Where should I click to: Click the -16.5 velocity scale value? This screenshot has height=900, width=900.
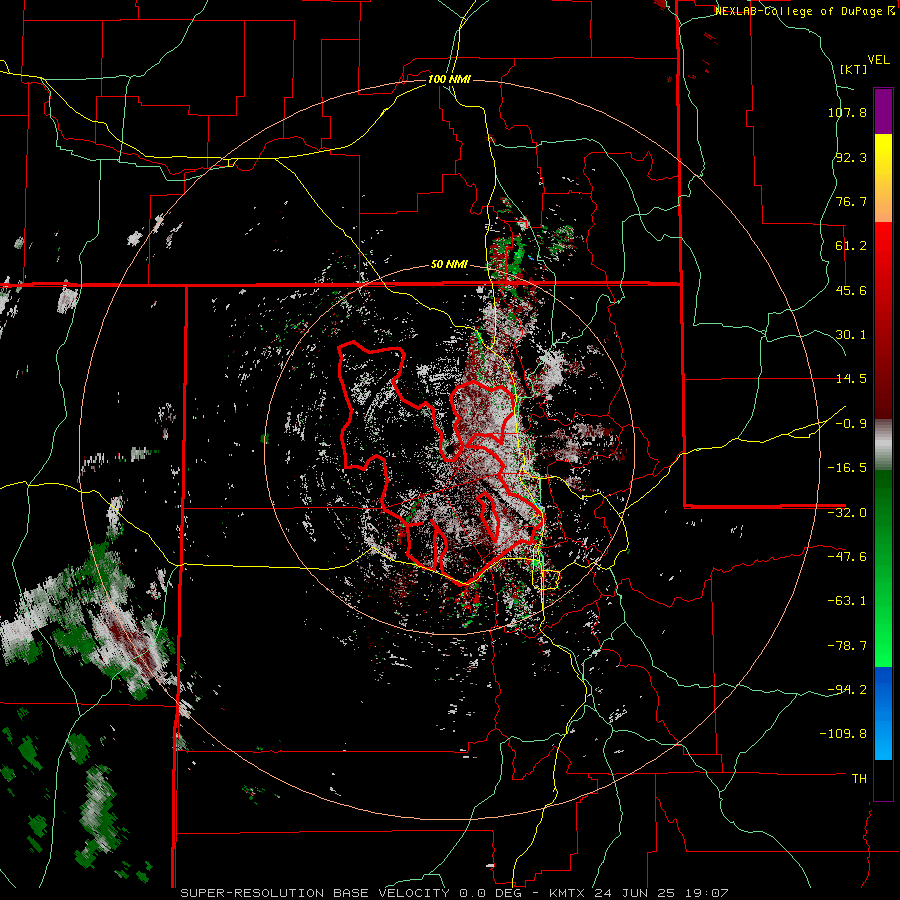[847, 468]
